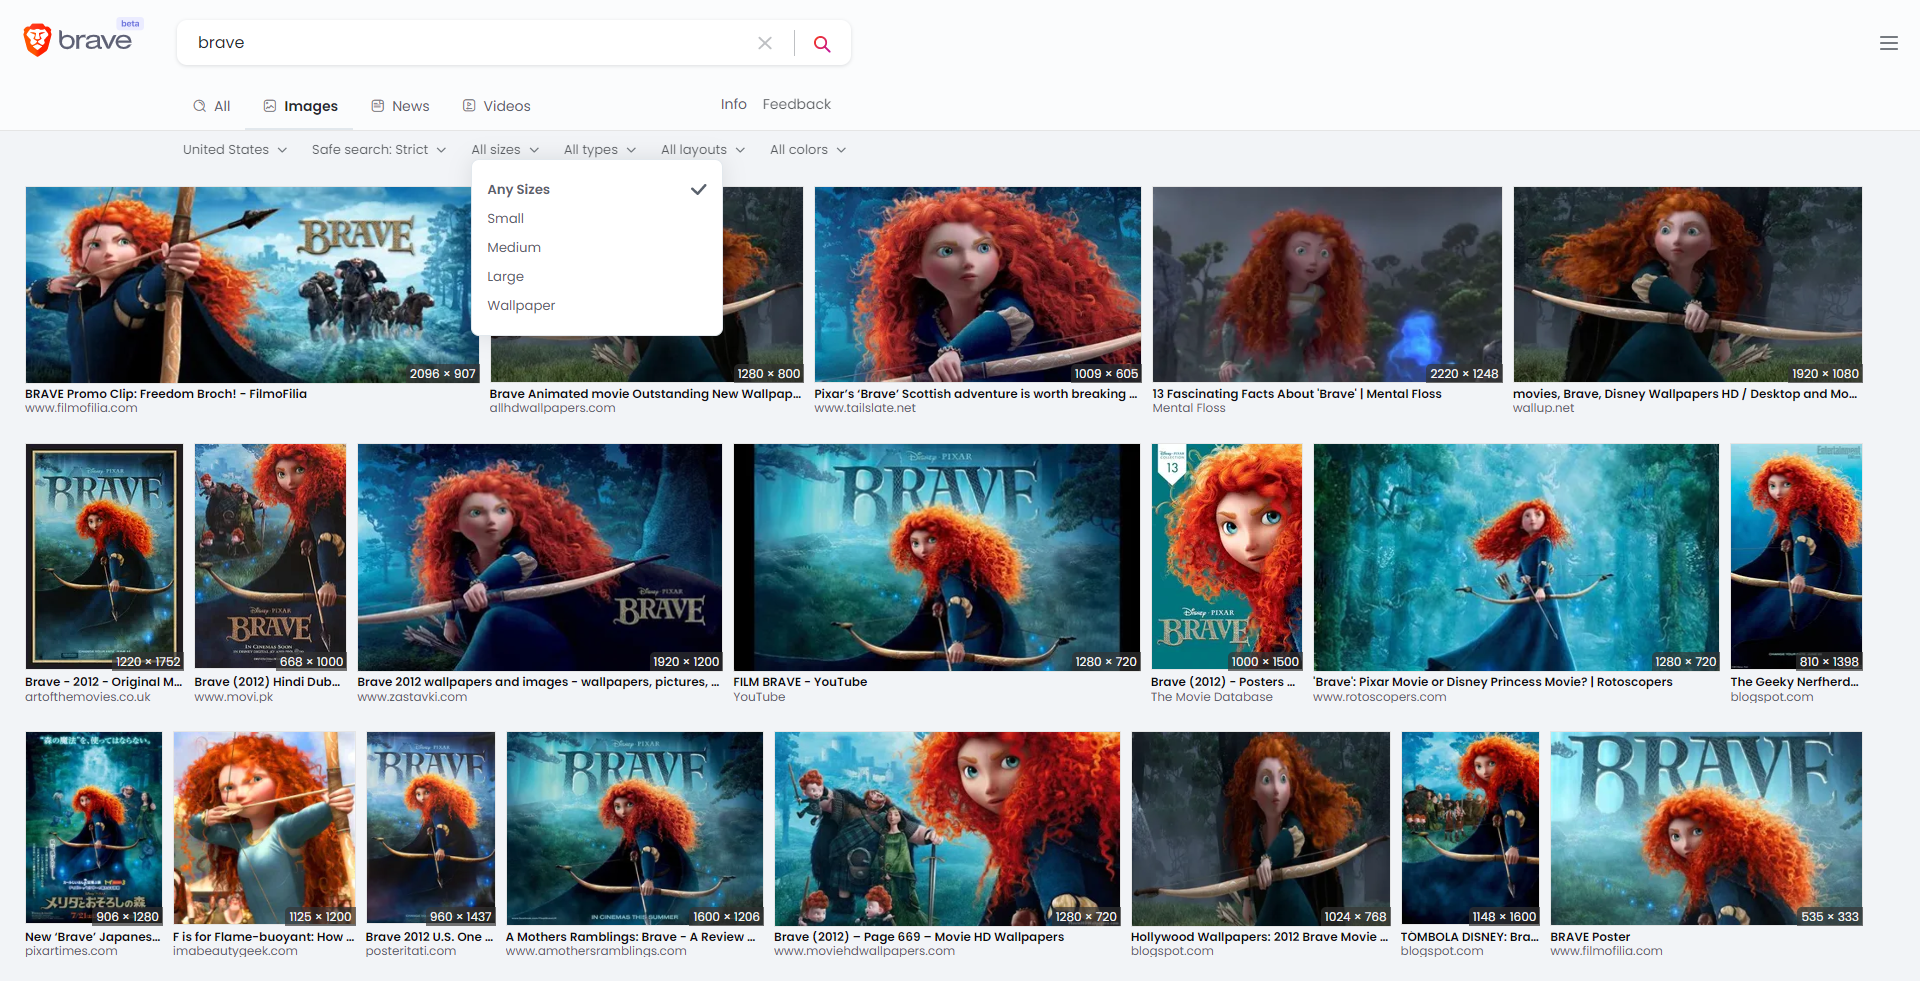Click the www.tailslate.net source link
The image size is (1920, 981).
point(865,408)
